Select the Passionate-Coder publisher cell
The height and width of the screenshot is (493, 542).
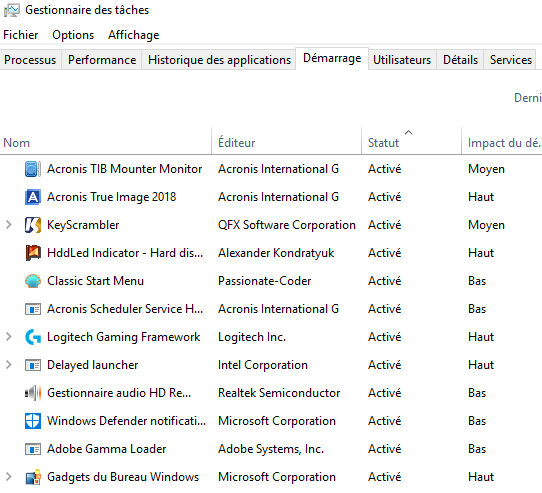(x=264, y=281)
